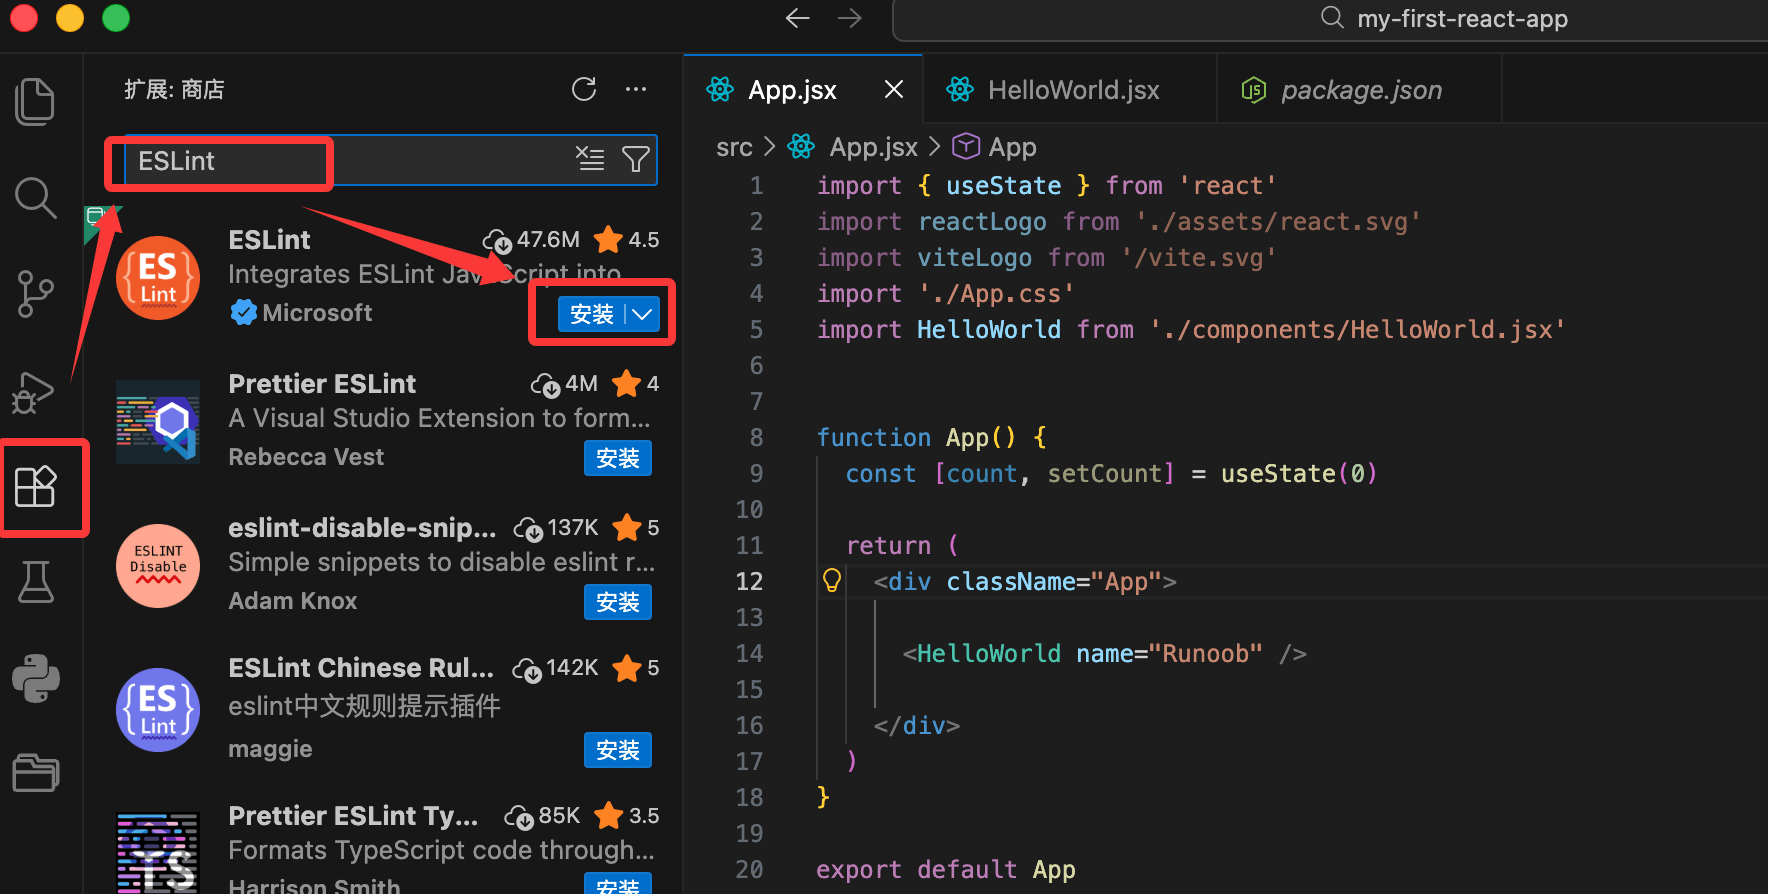Click the lightbulb code action on line 12
This screenshot has width=1768, height=894.
coord(831,580)
